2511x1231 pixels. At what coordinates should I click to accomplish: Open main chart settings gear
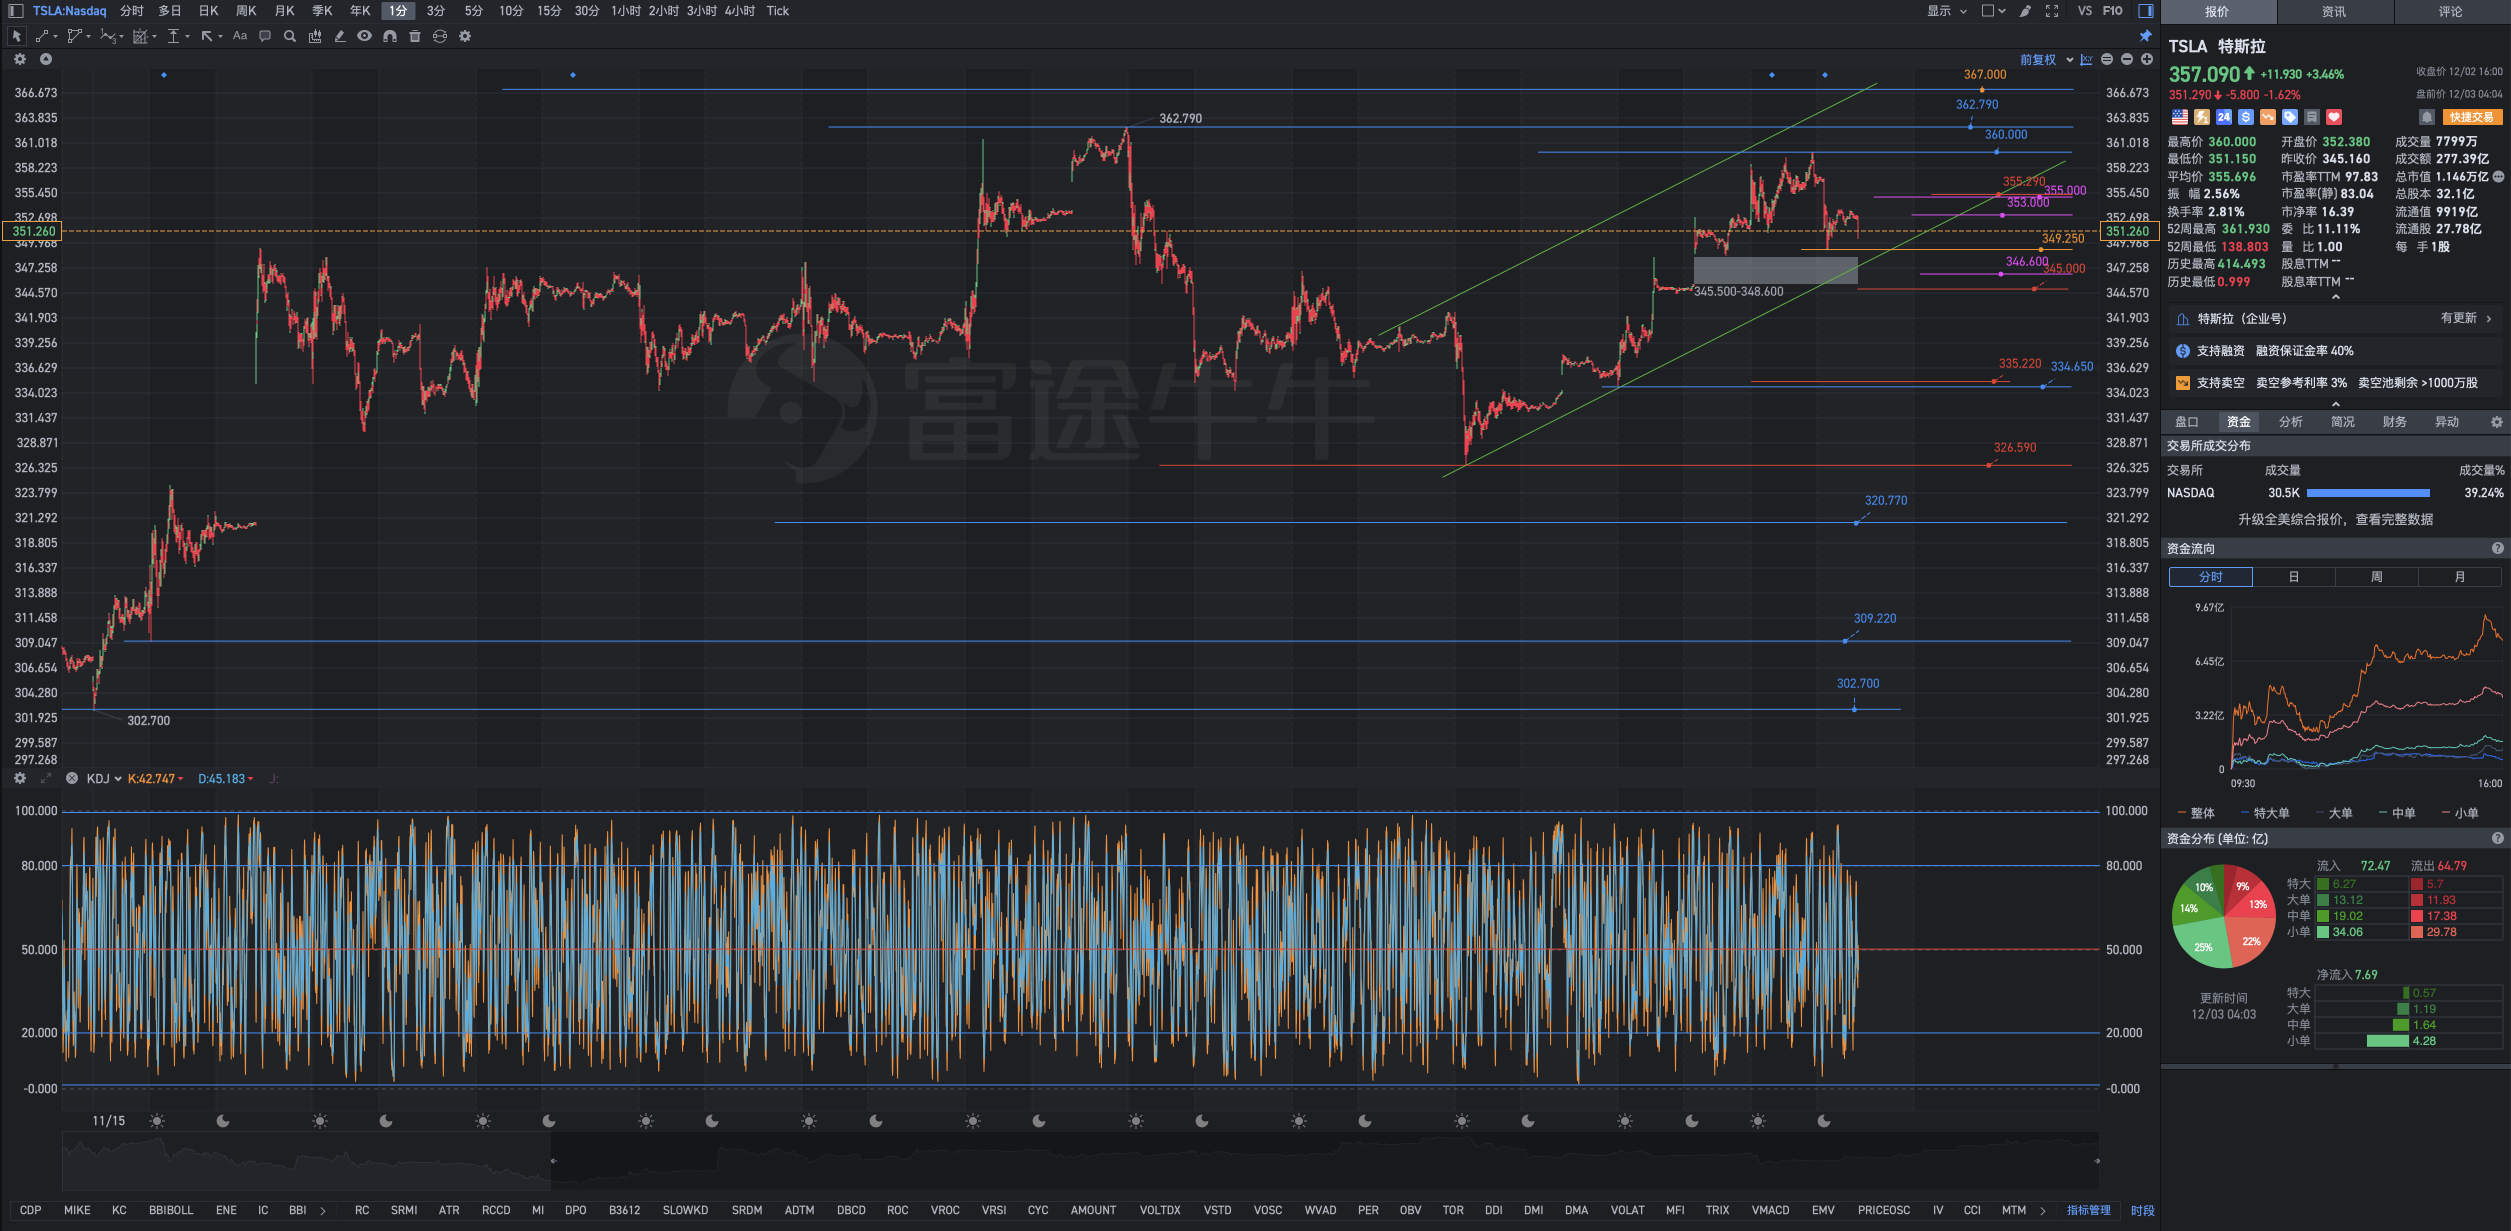coord(20,60)
